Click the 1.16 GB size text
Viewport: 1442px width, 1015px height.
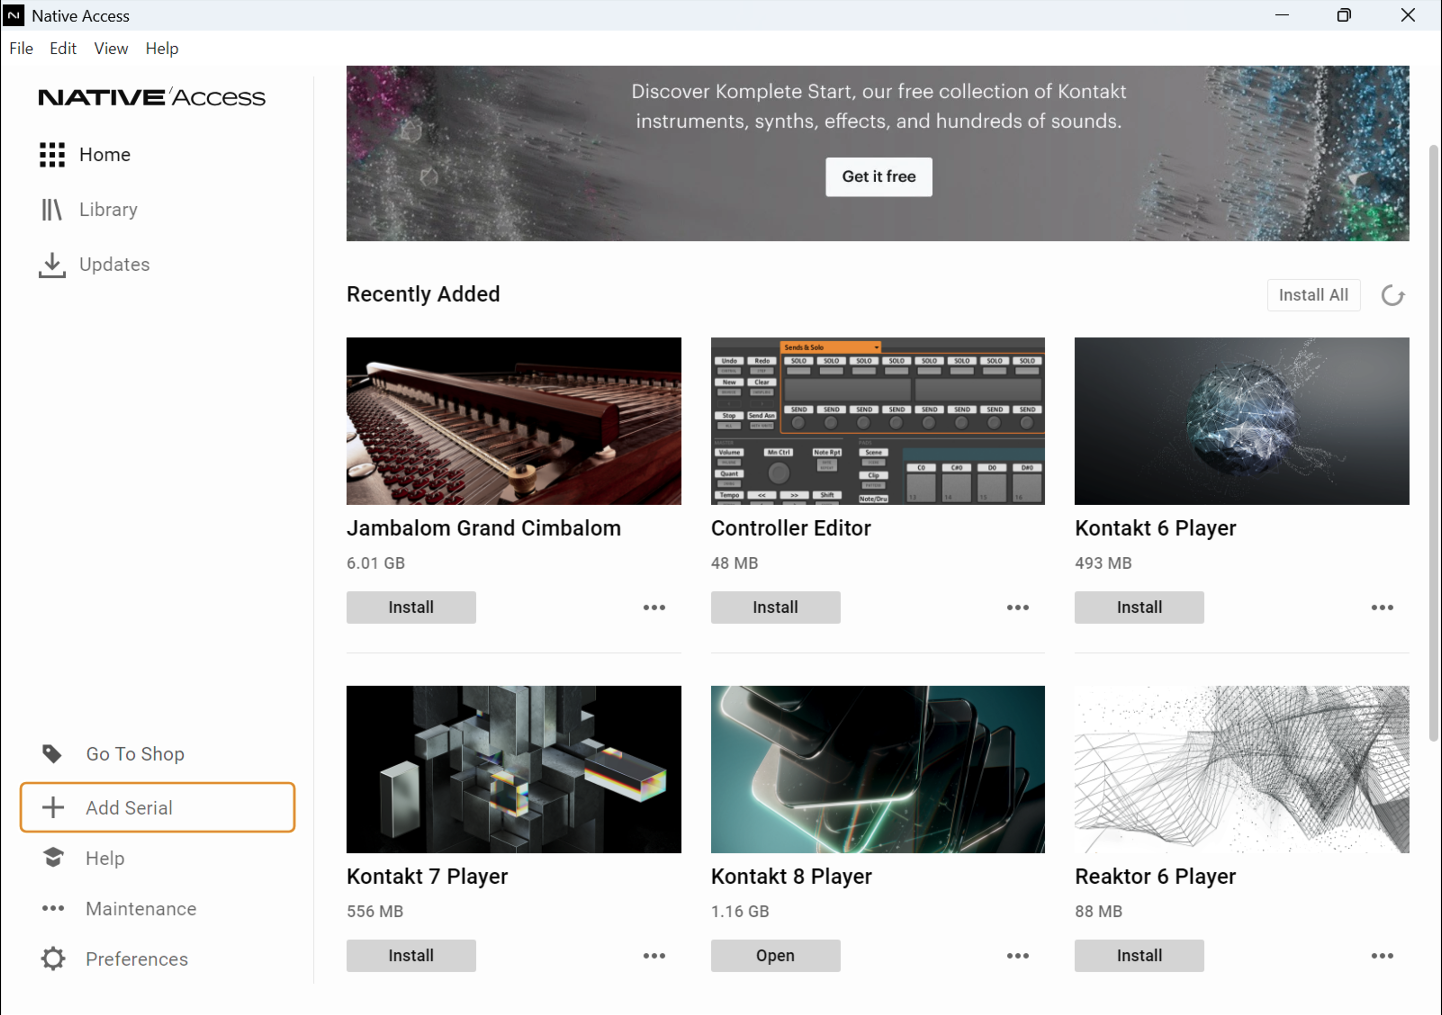(740, 911)
